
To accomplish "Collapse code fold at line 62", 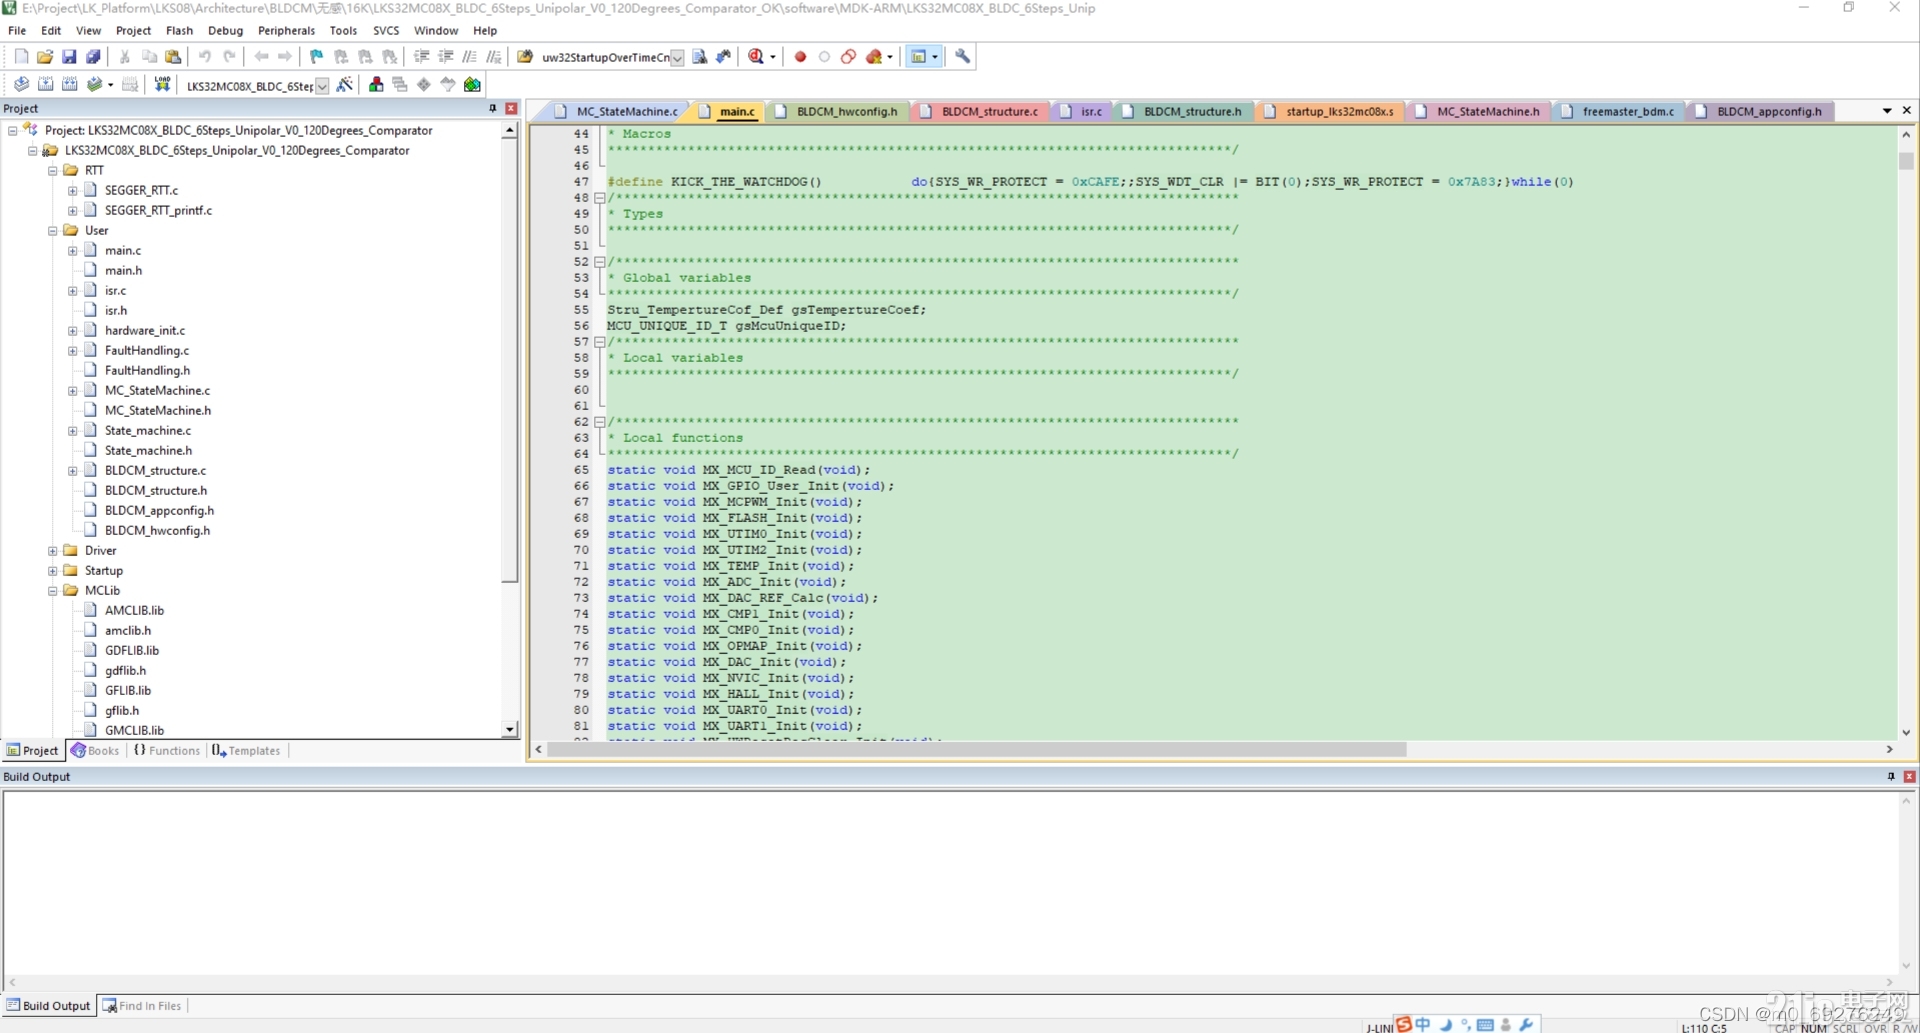I will (x=600, y=422).
